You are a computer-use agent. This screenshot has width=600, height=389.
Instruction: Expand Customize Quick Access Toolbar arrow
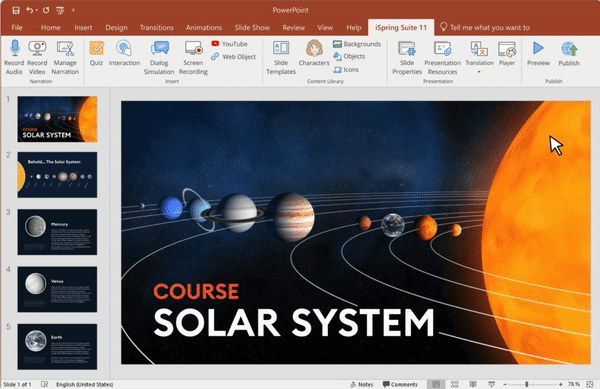[x=73, y=10]
